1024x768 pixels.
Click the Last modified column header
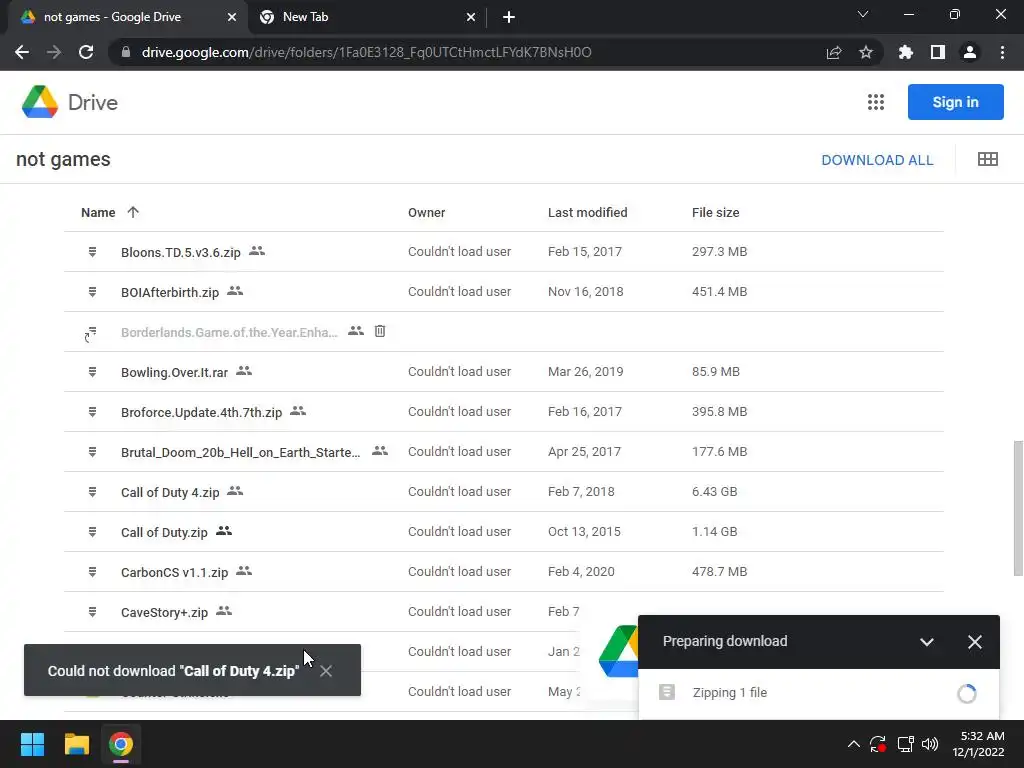pyautogui.click(x=587, y=212)
